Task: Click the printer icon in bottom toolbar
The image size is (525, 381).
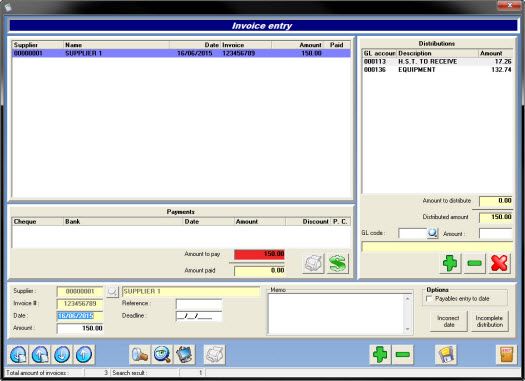Action: coord(215,355)
